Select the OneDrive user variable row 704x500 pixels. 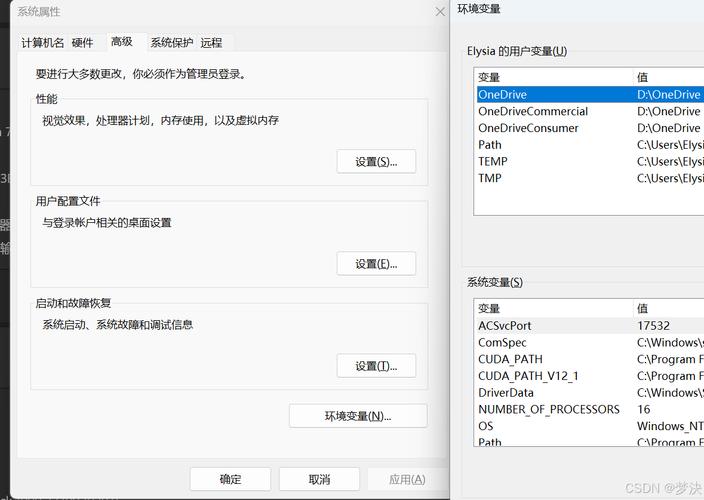[x=590, y=94]
